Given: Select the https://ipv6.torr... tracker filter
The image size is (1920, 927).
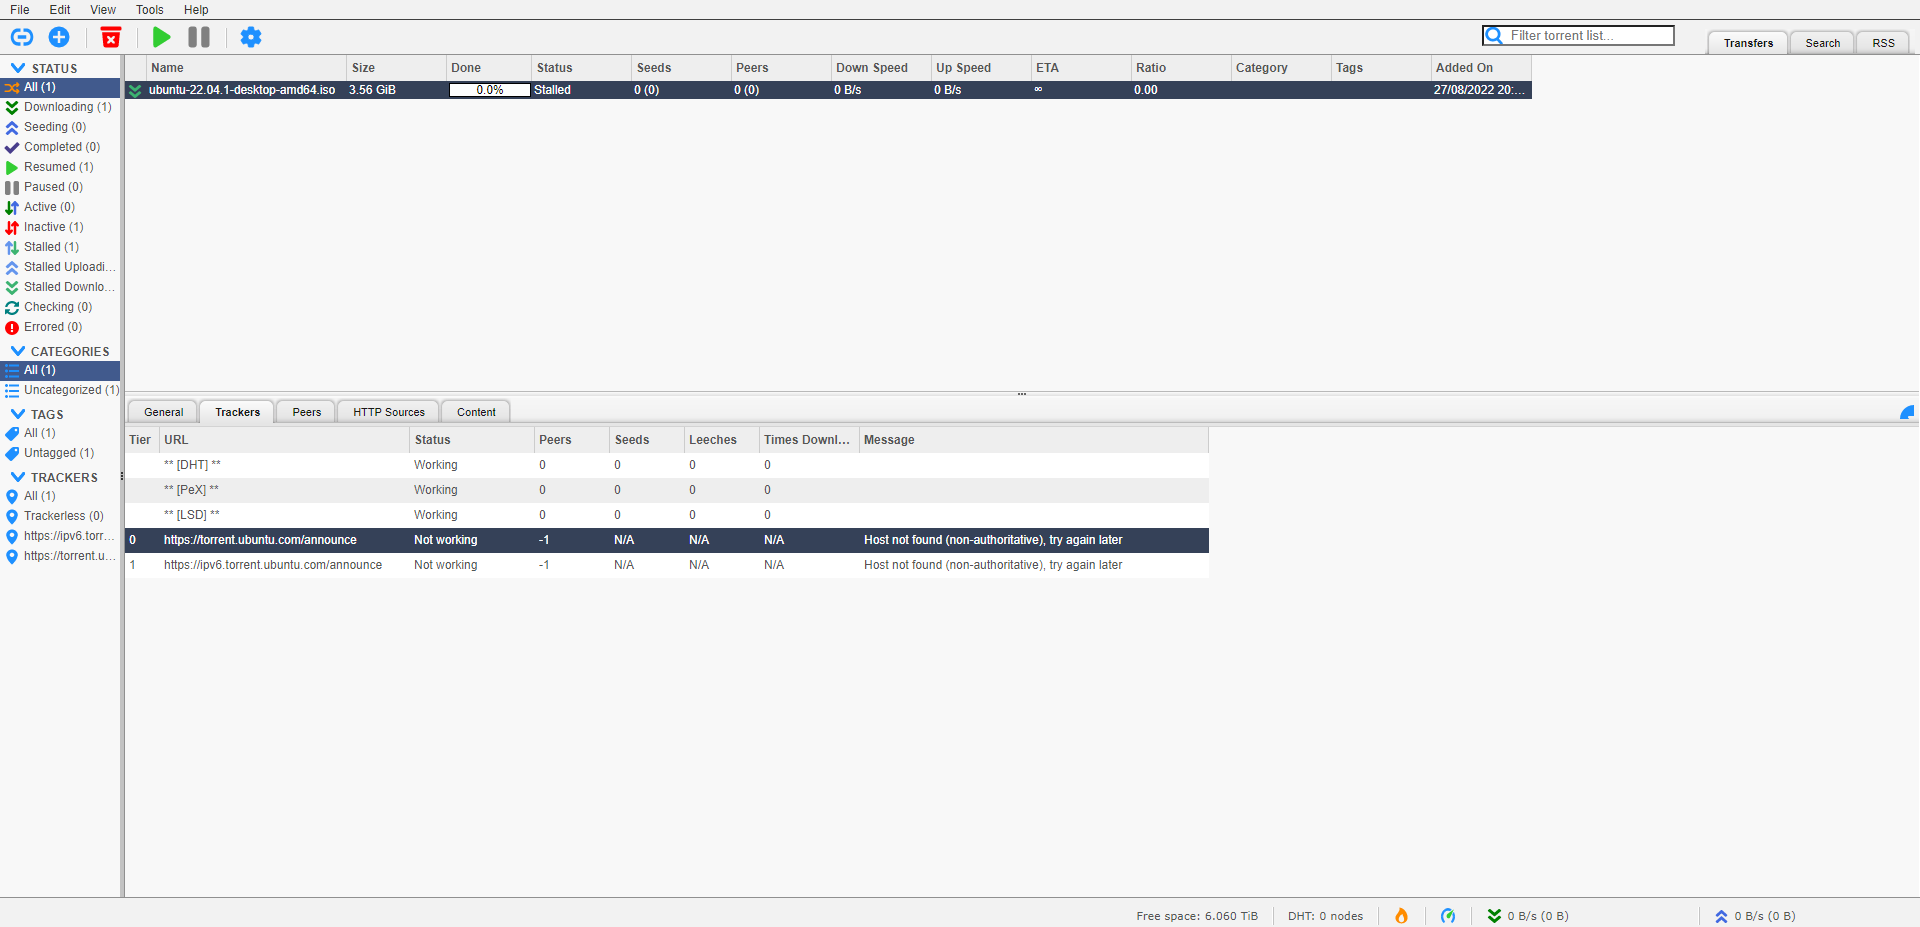Looking at the screenshot, I should coord(60,536).
